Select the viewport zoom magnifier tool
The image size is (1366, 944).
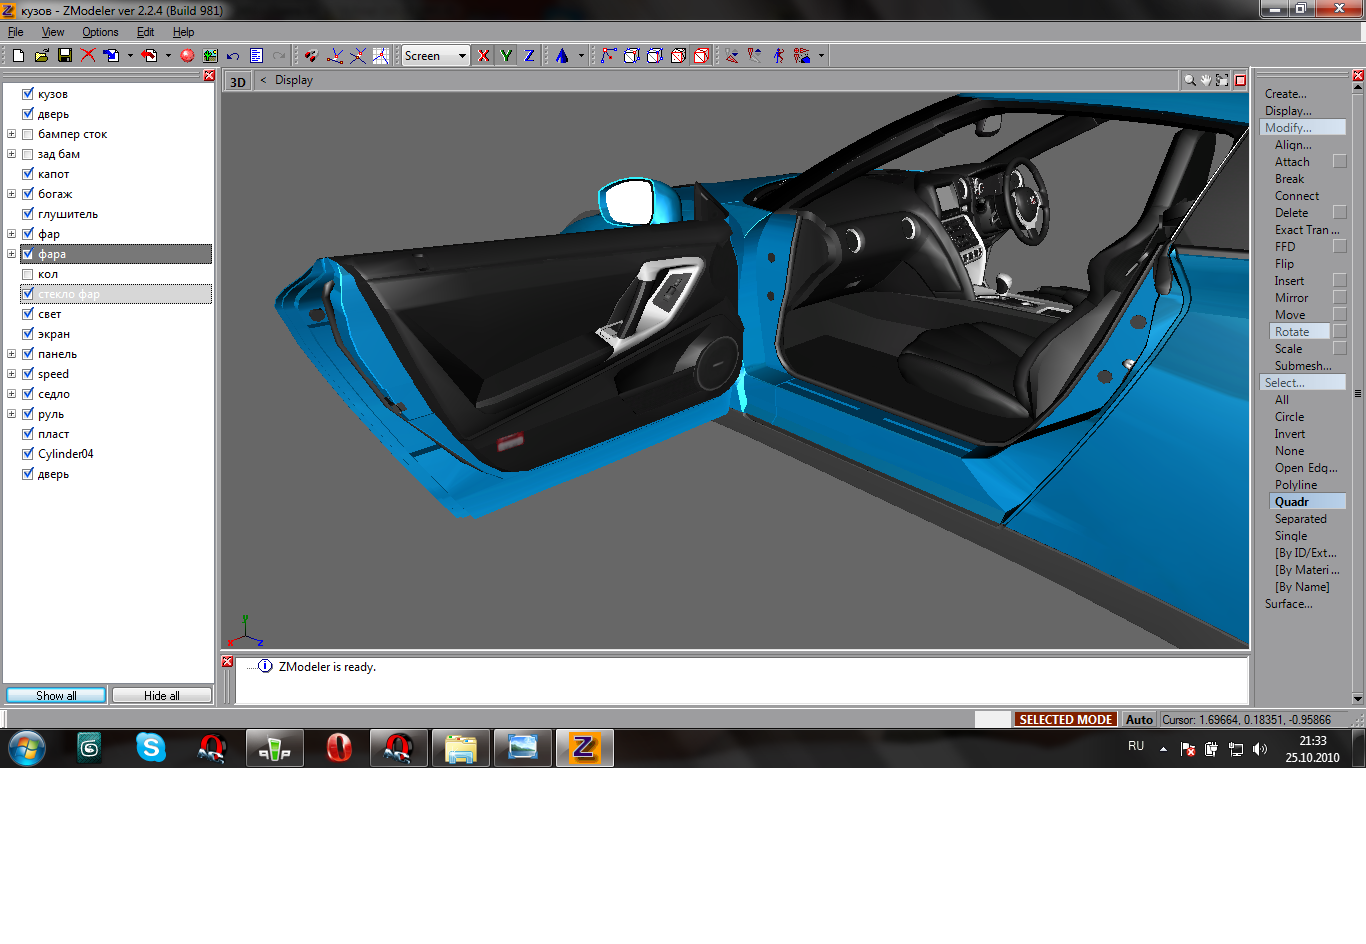tap(1189, 80)
